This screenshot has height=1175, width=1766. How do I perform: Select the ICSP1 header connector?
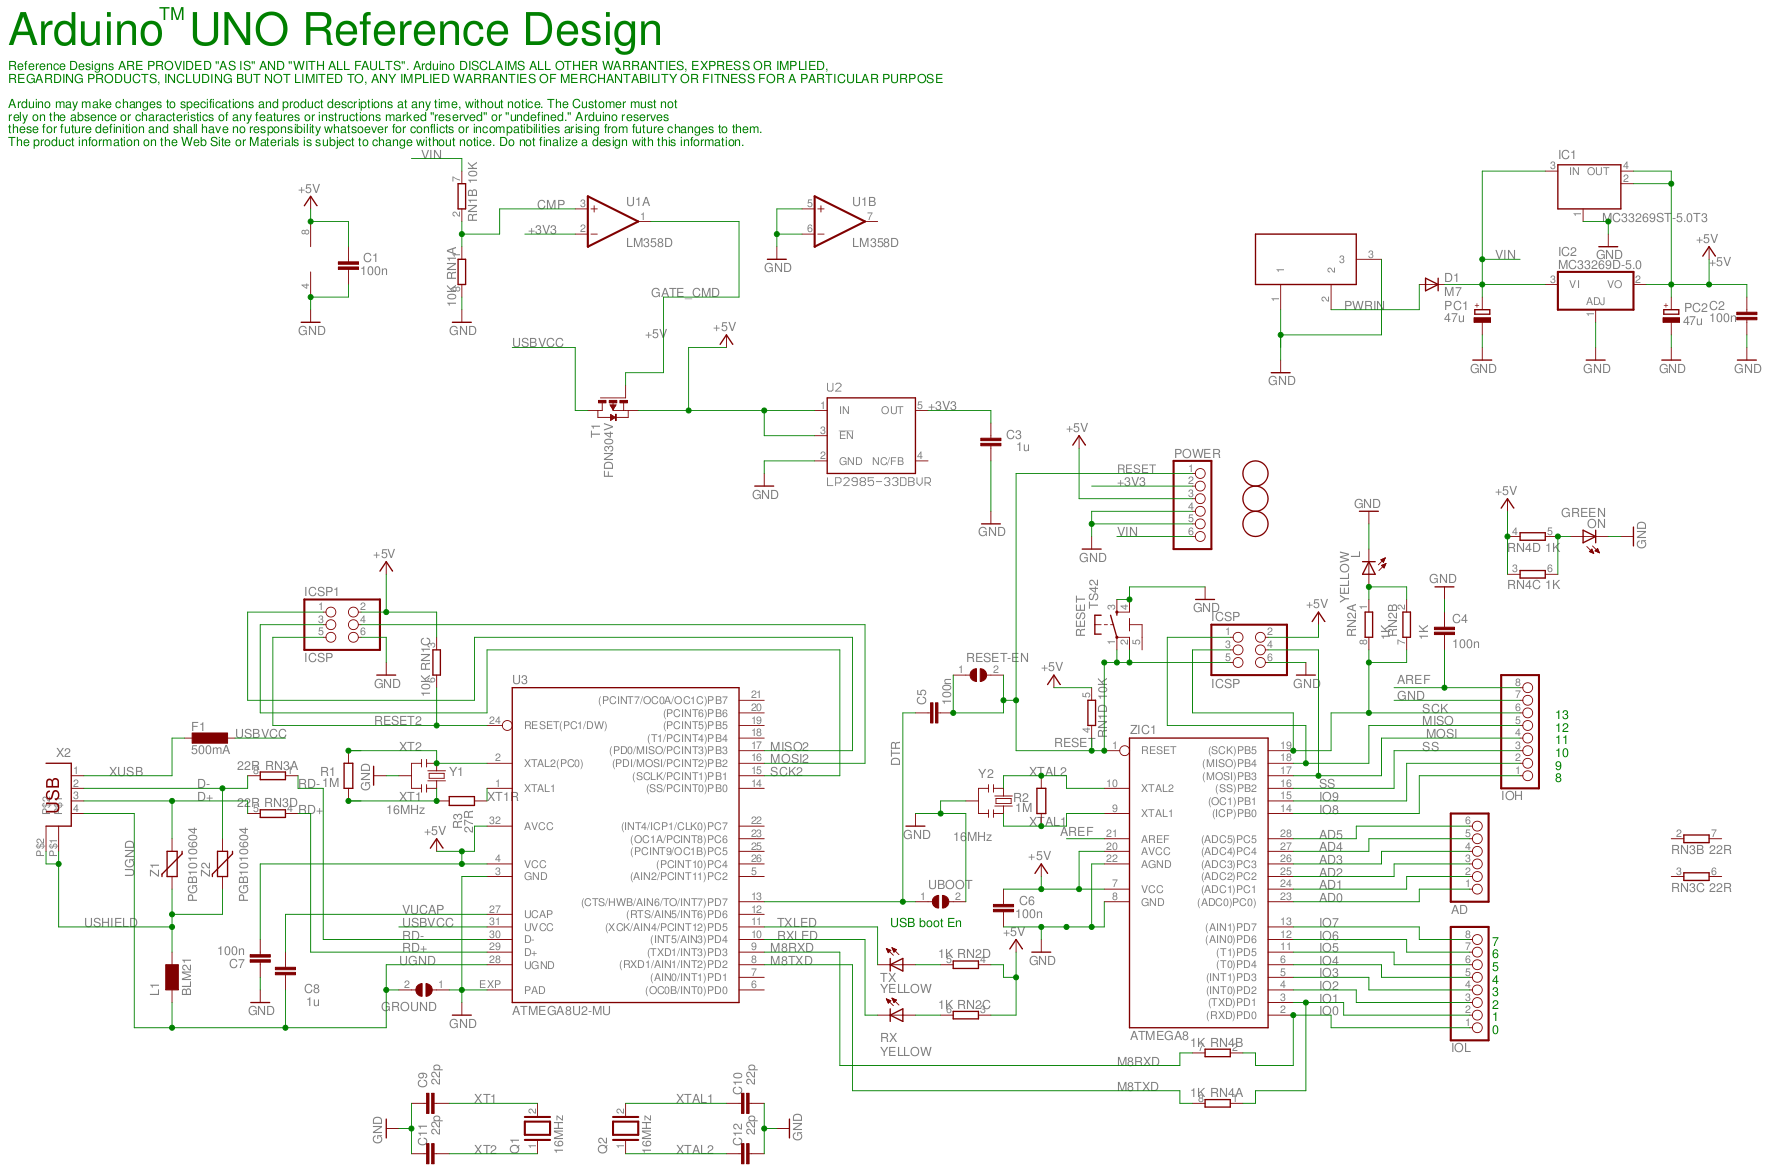[342, 624]
